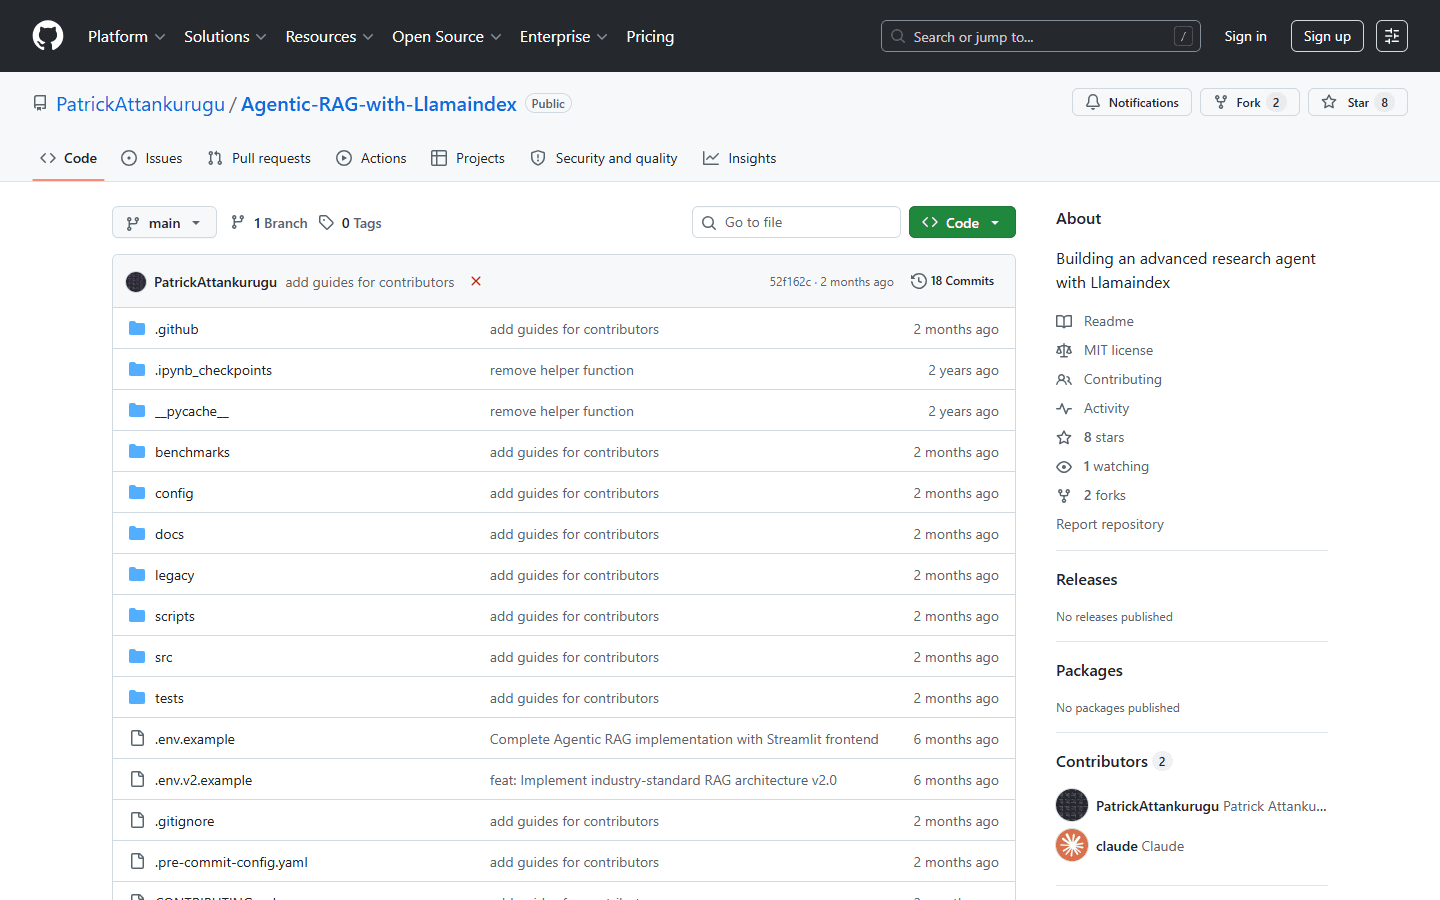1440x900 pixels.
Task: Click the Sign up button
Action: point(1327,36)
